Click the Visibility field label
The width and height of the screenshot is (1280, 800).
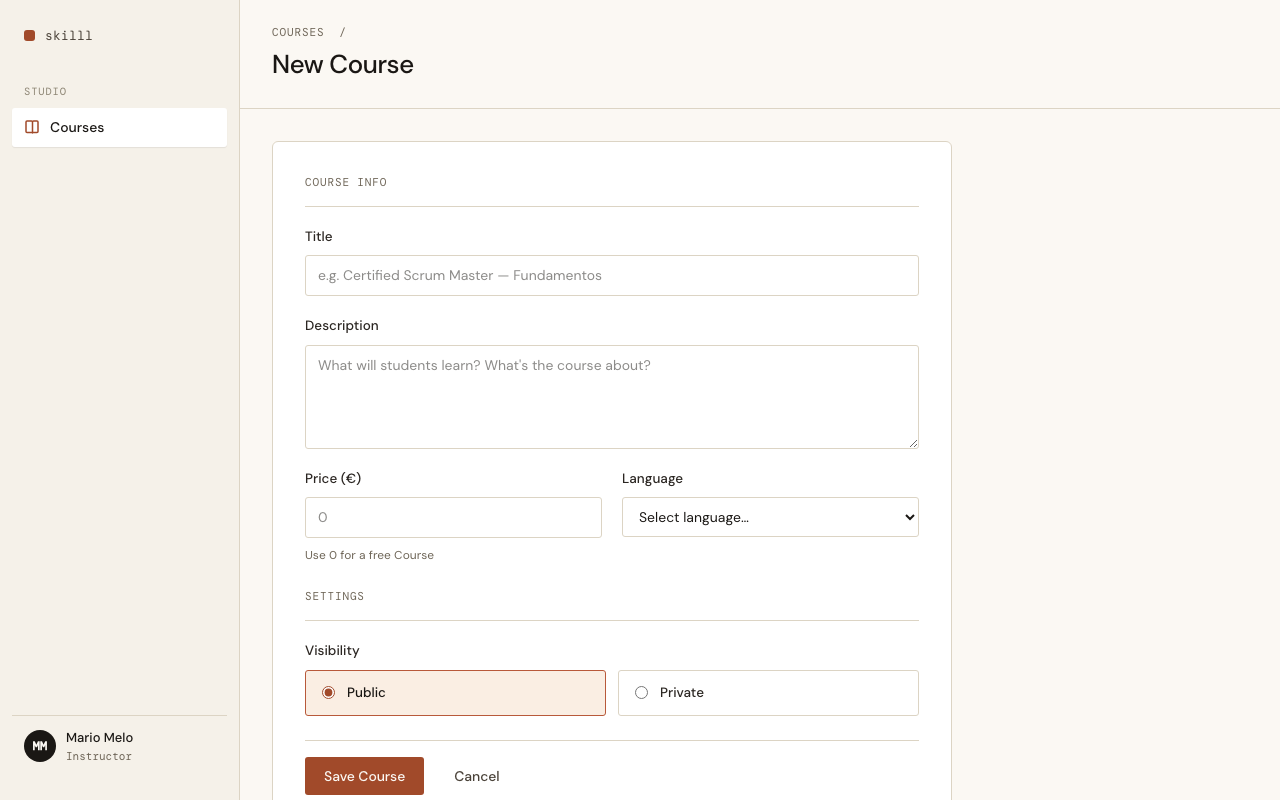coord(332,650)
